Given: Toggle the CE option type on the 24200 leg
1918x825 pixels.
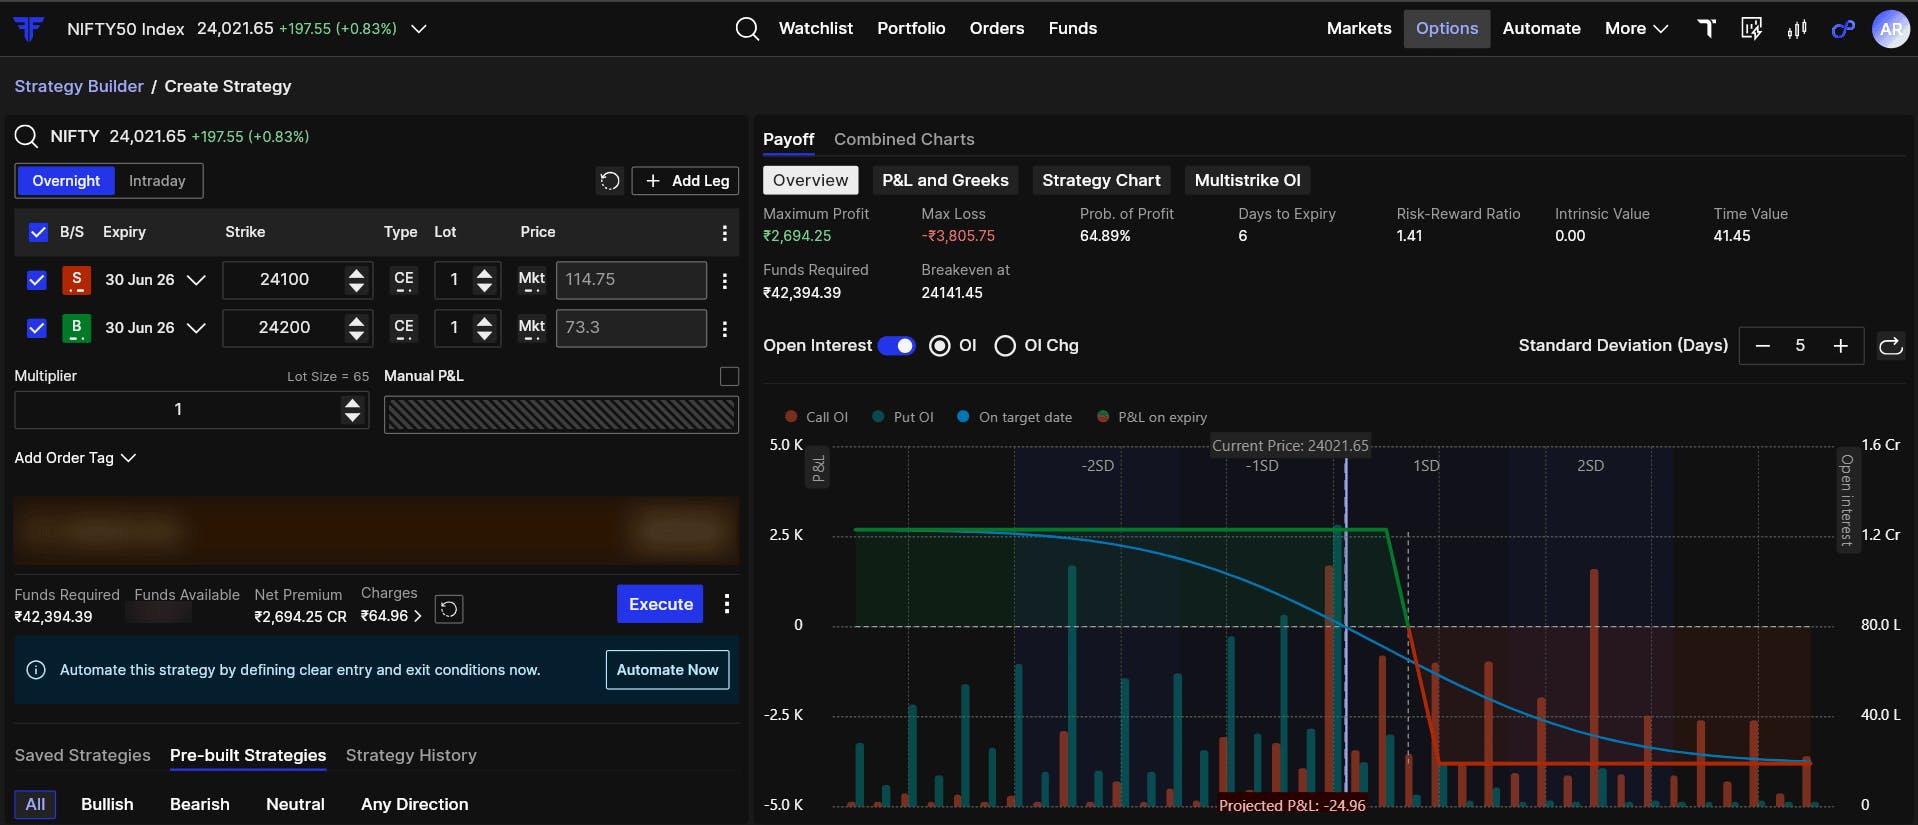Looking at the screenshot, I should pos(404,328).
